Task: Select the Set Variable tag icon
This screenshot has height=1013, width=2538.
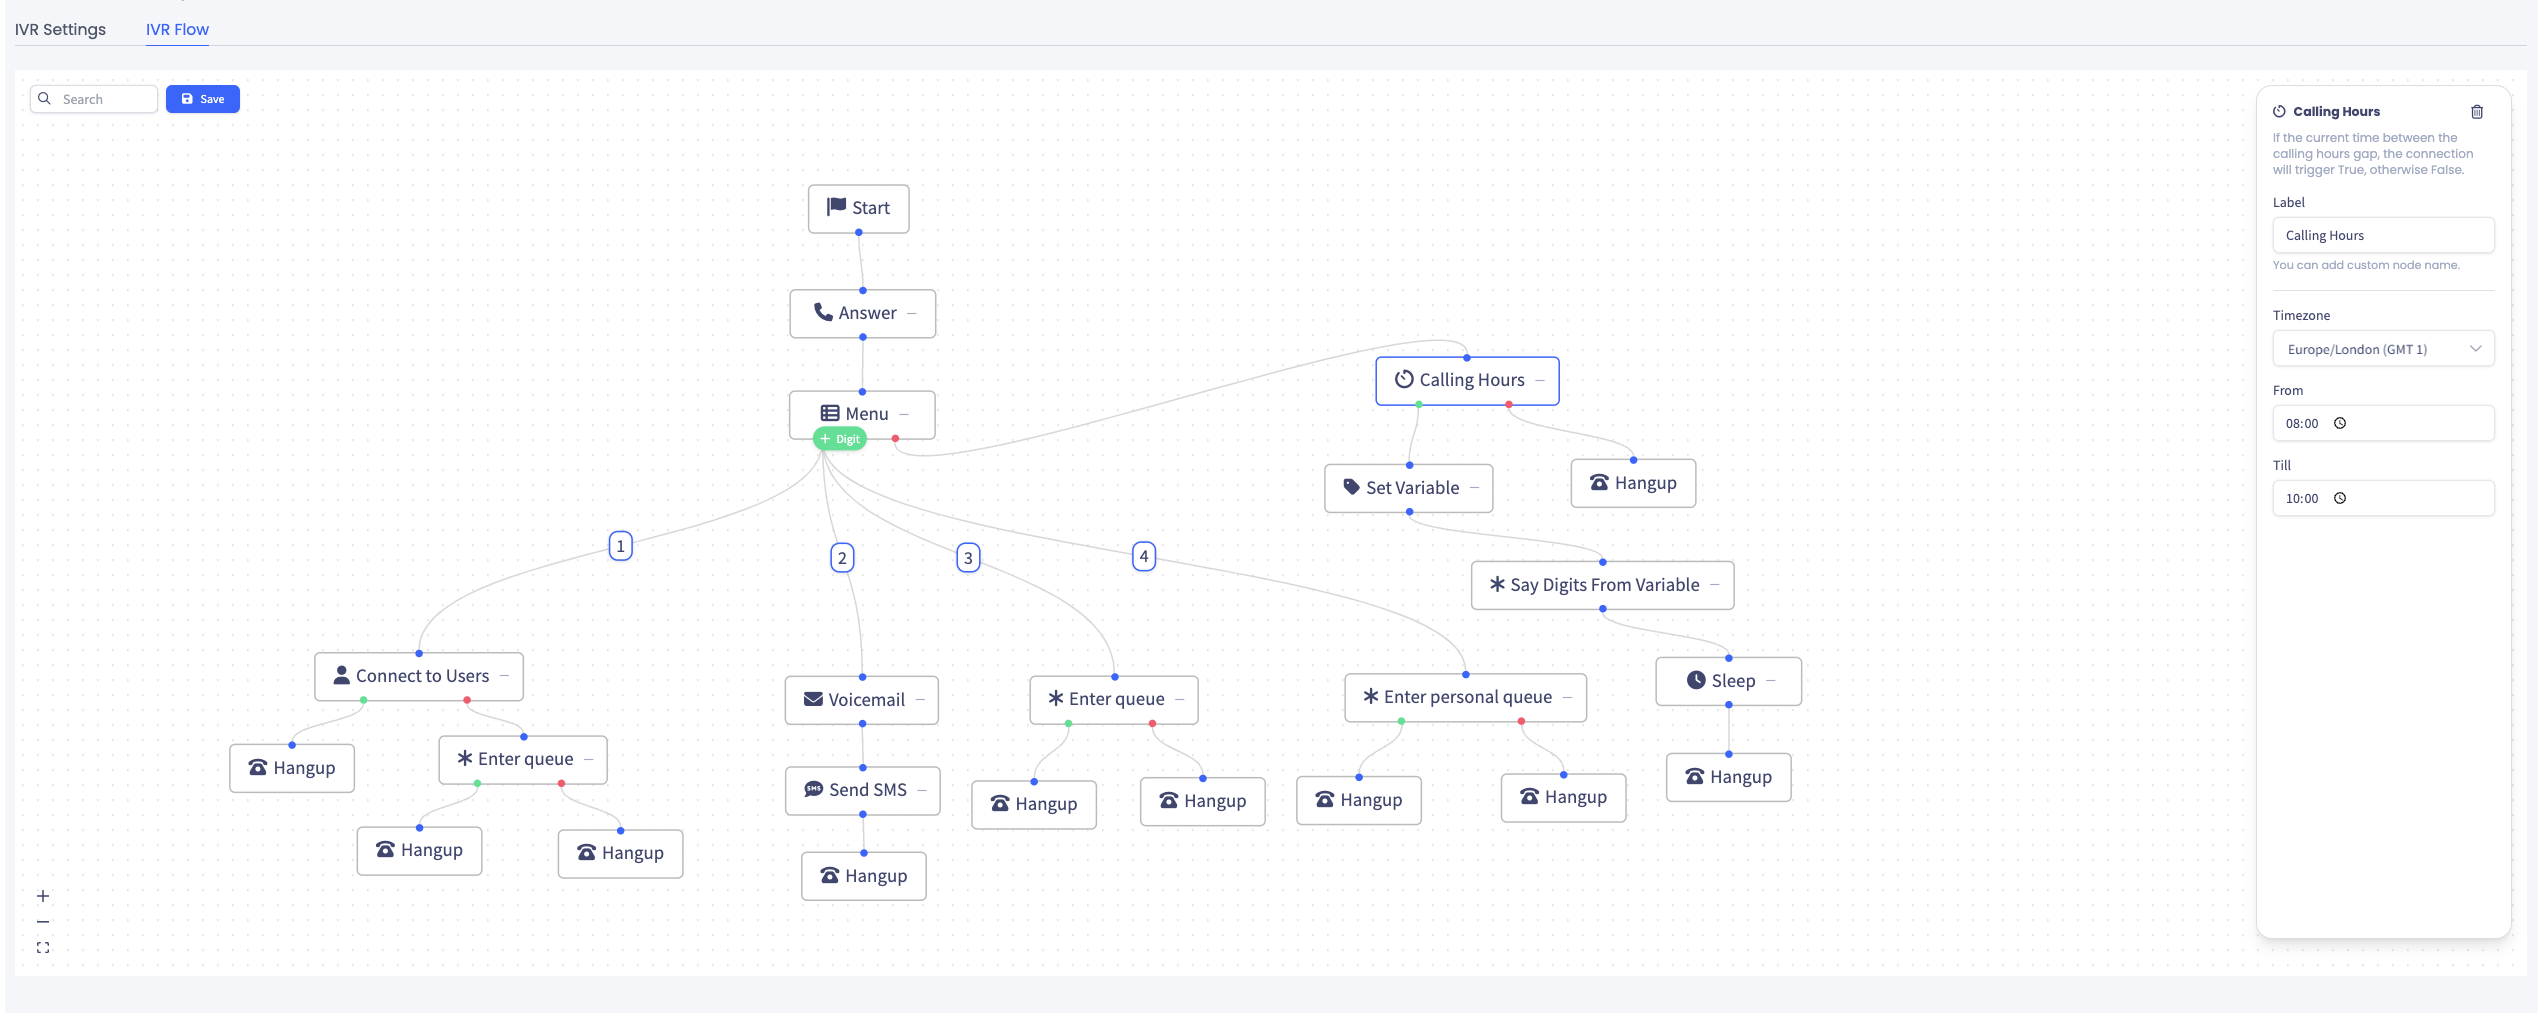Action: pyautogui.click(x=1352, y=487)
